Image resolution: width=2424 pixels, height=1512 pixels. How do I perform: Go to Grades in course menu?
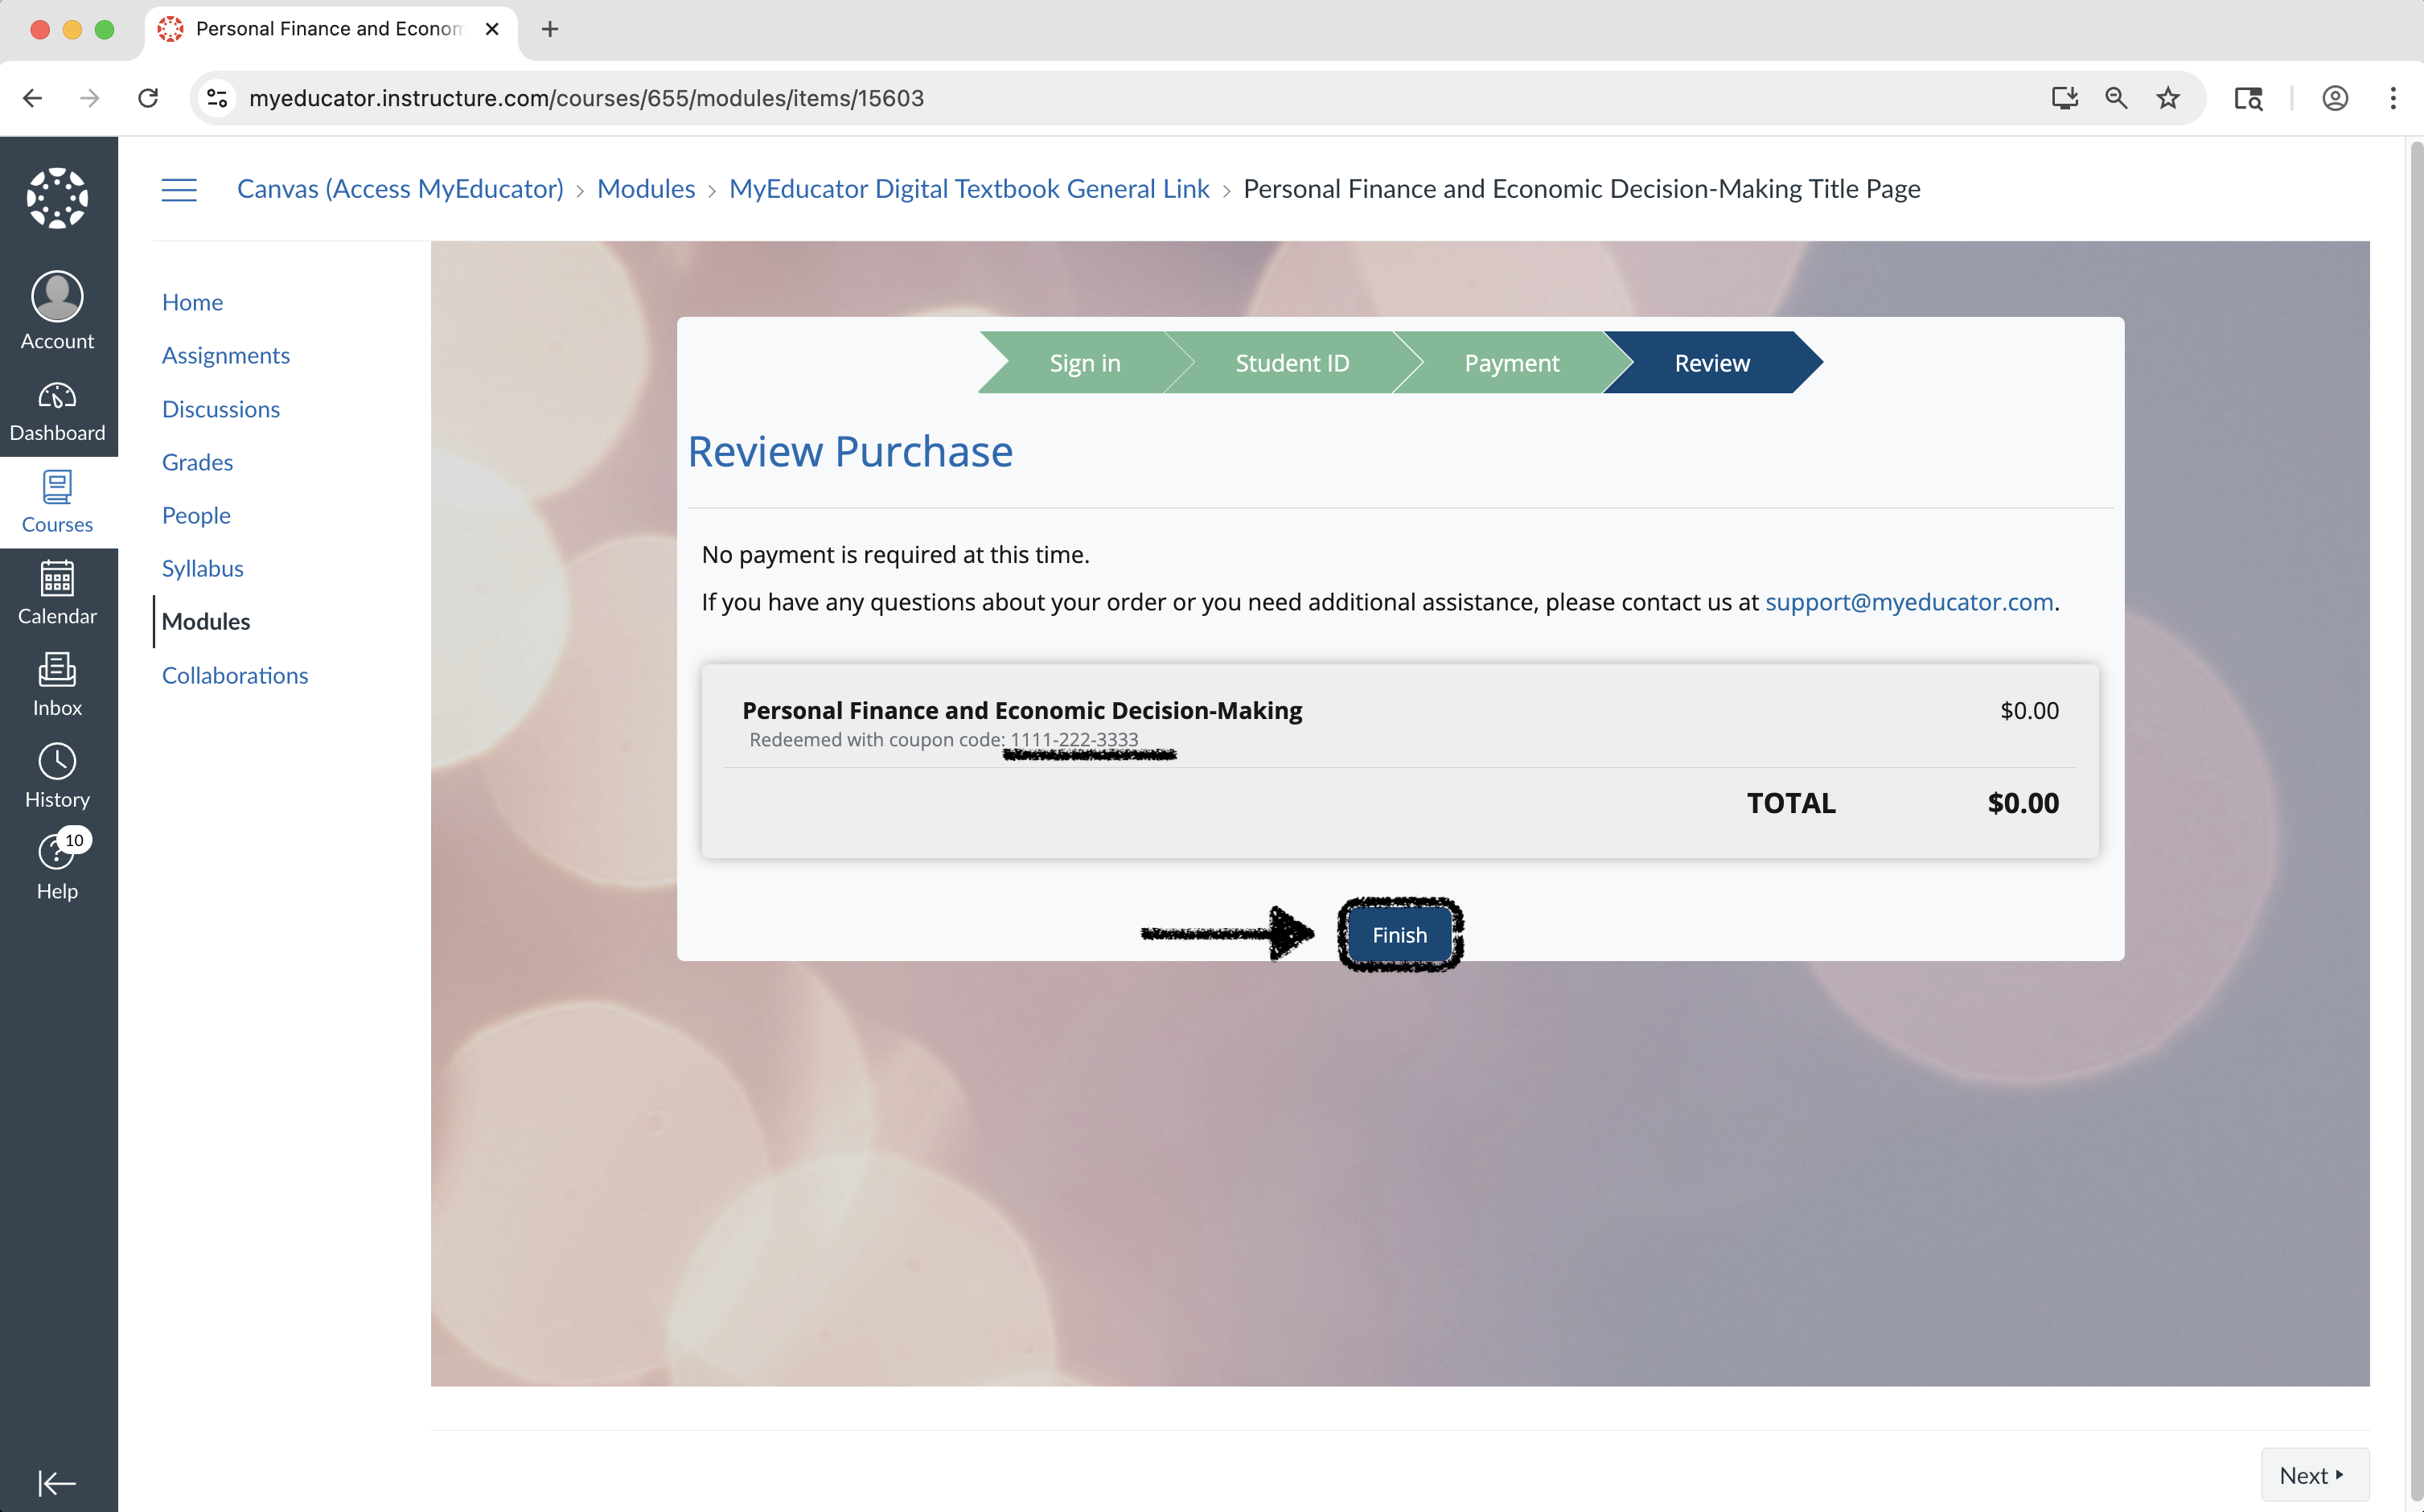pos(197,462)
